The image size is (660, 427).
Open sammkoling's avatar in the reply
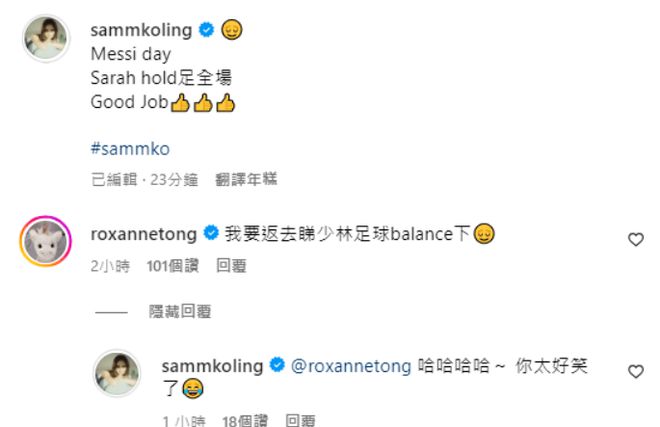pyautogui.click(x=118, y=372)
